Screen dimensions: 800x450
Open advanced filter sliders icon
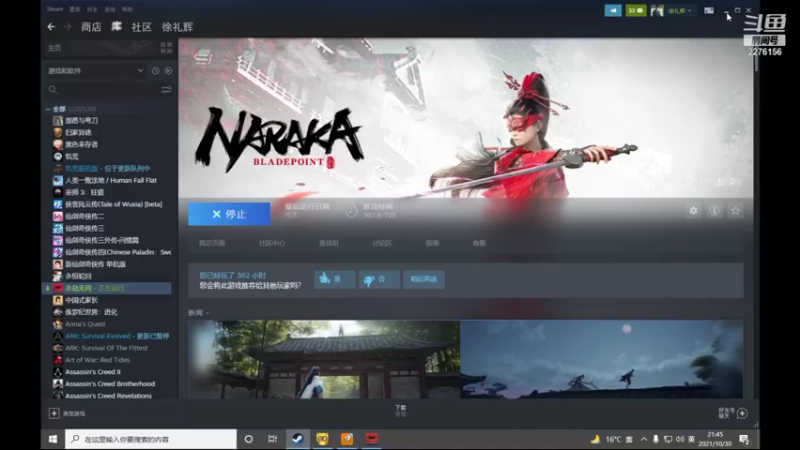pos(166,90)
